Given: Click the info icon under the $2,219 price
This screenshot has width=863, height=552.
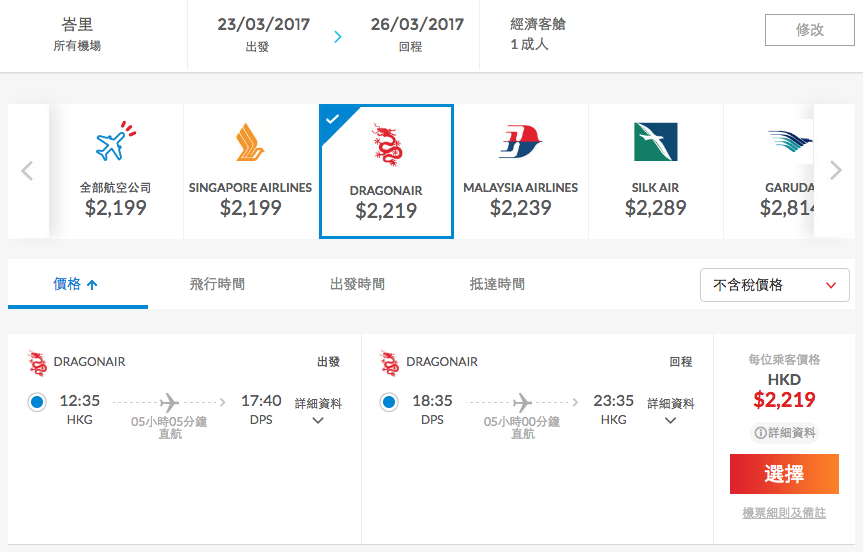Looking at the screenshot, I should pos(760,433).
